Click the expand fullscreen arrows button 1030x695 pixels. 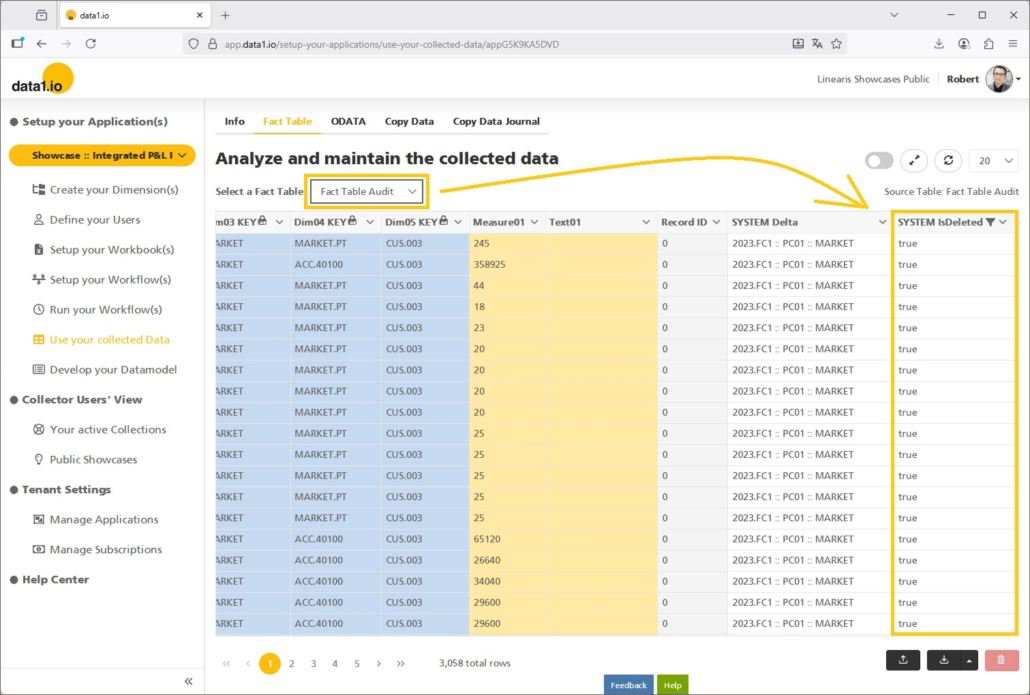(x=914, y=161)
